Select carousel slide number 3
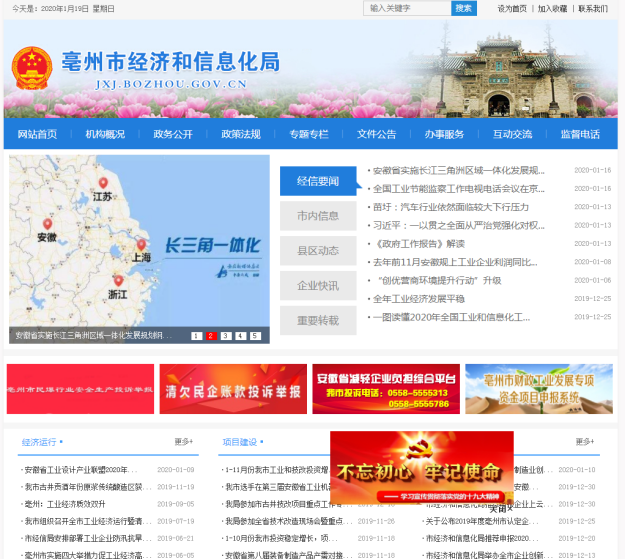 click(226, 336)
